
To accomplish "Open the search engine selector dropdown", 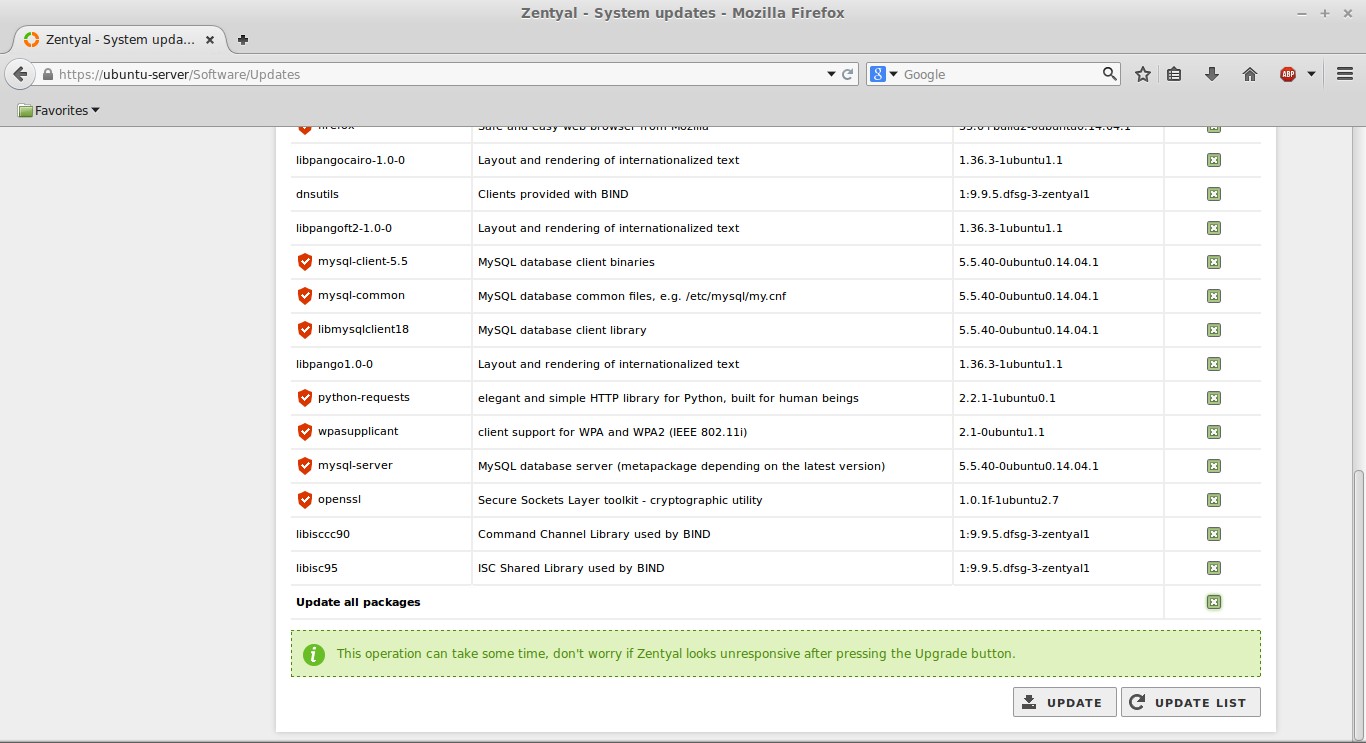I will pyautogui.click(x=884, y=74).
